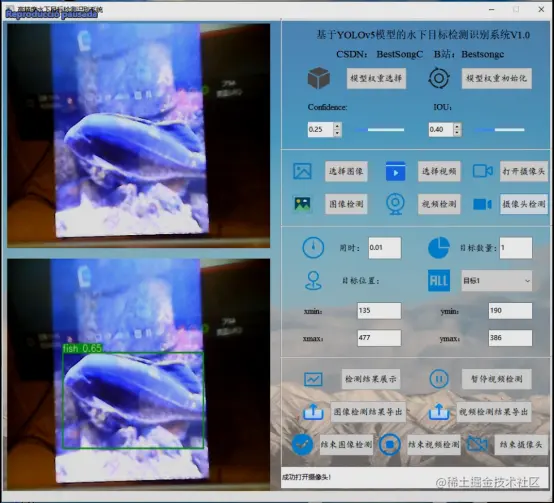Image resolution: width=554 pixels, height=503 pixels.
Task: Click the Confidence slider track
Action: [379, 130]
